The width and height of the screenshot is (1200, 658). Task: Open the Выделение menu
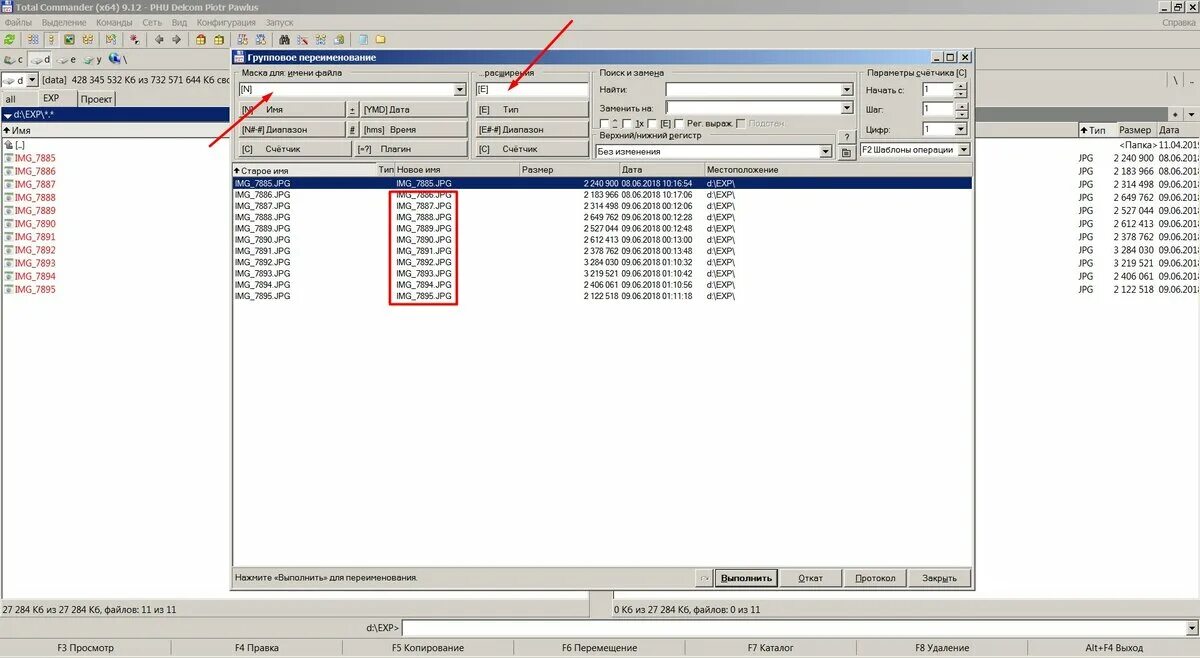63,22
